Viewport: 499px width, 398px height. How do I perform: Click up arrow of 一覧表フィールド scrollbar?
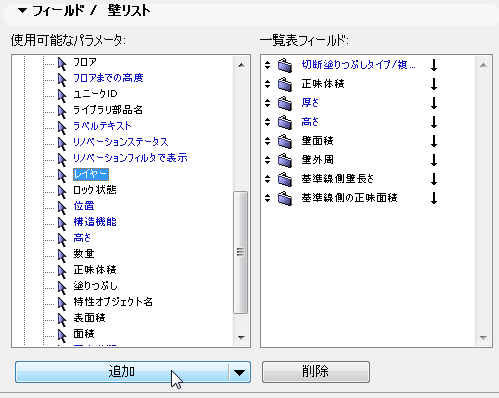pos(483,65)
